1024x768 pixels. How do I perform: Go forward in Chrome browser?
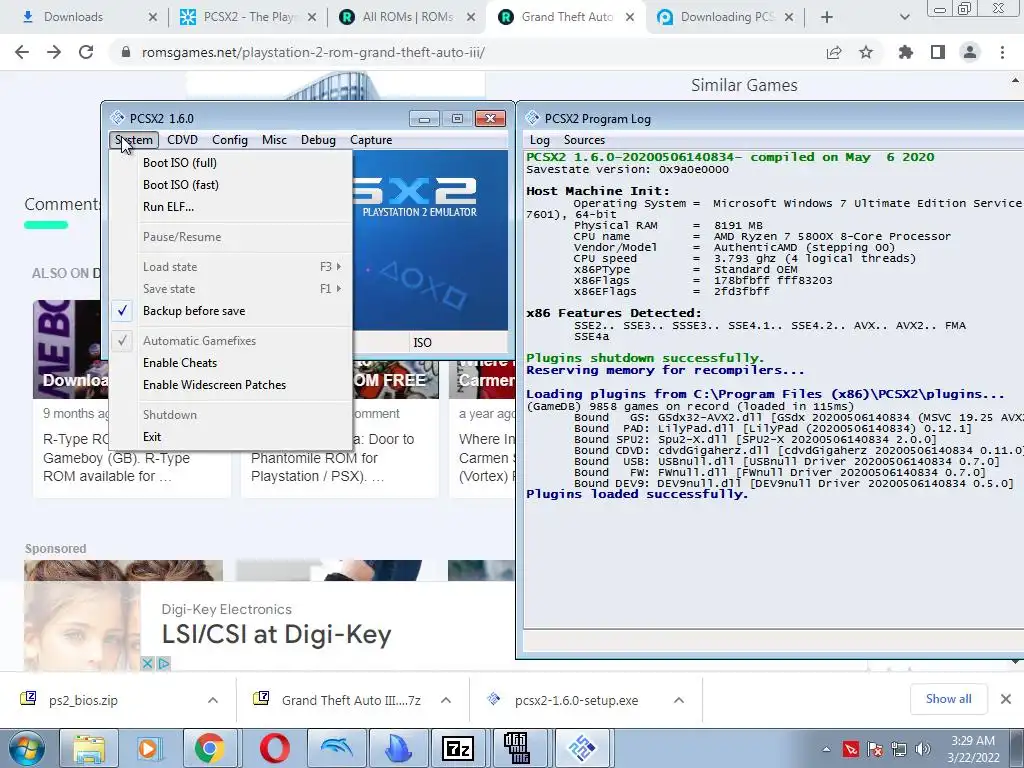tap(54, 52)
